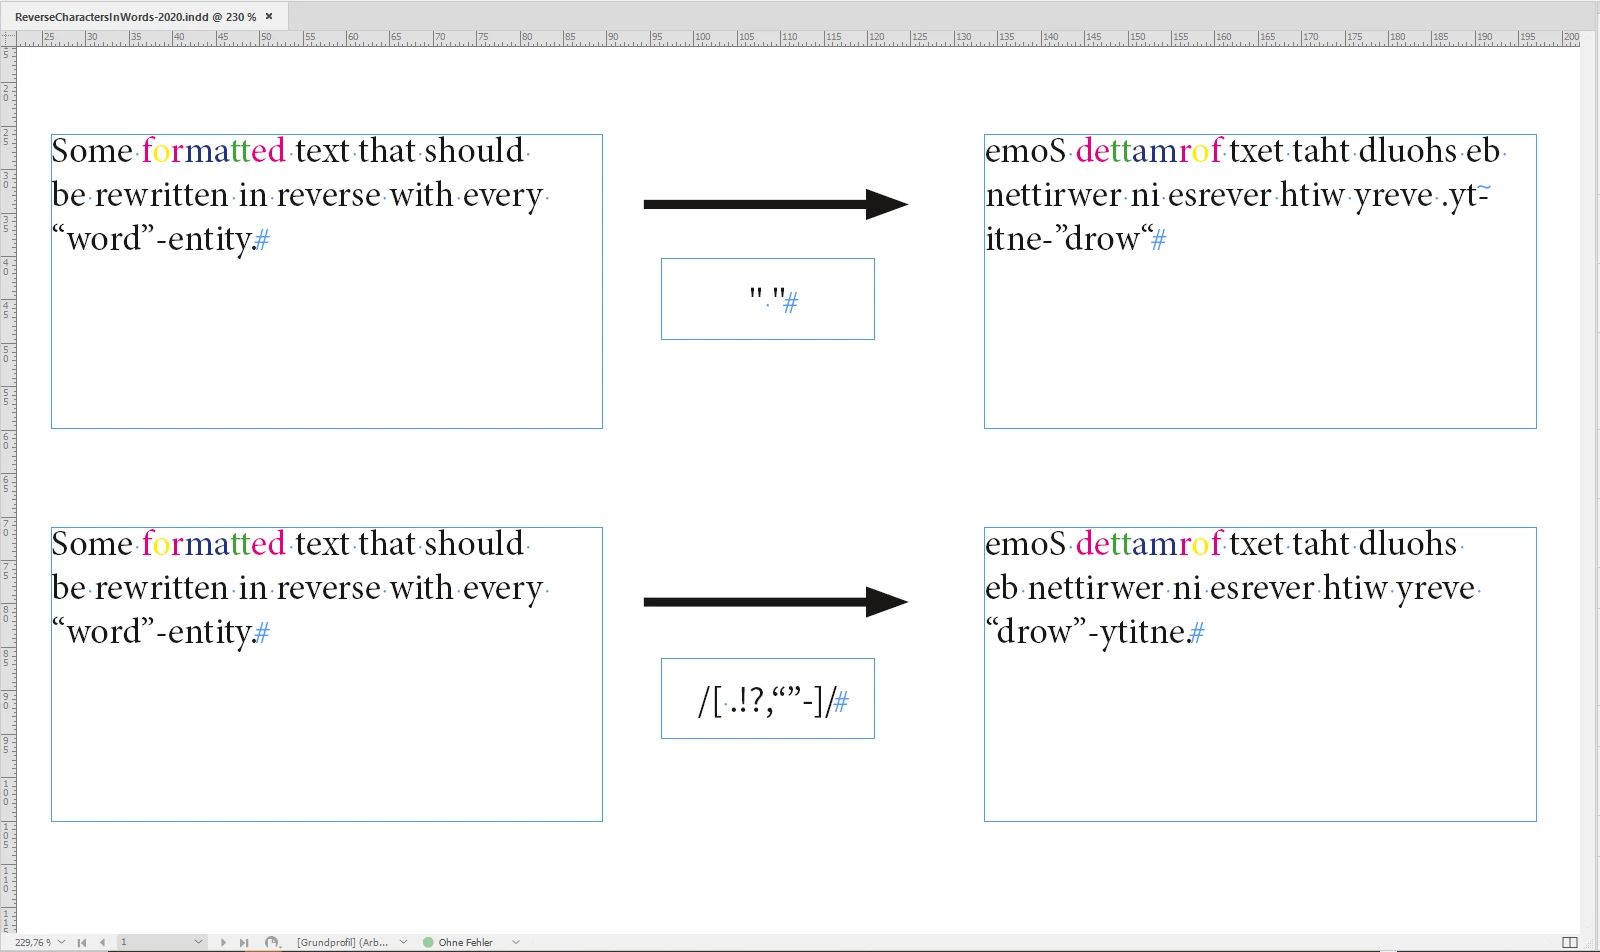Open the page number dropdown

pyautogui.click(x=198, y=942)
